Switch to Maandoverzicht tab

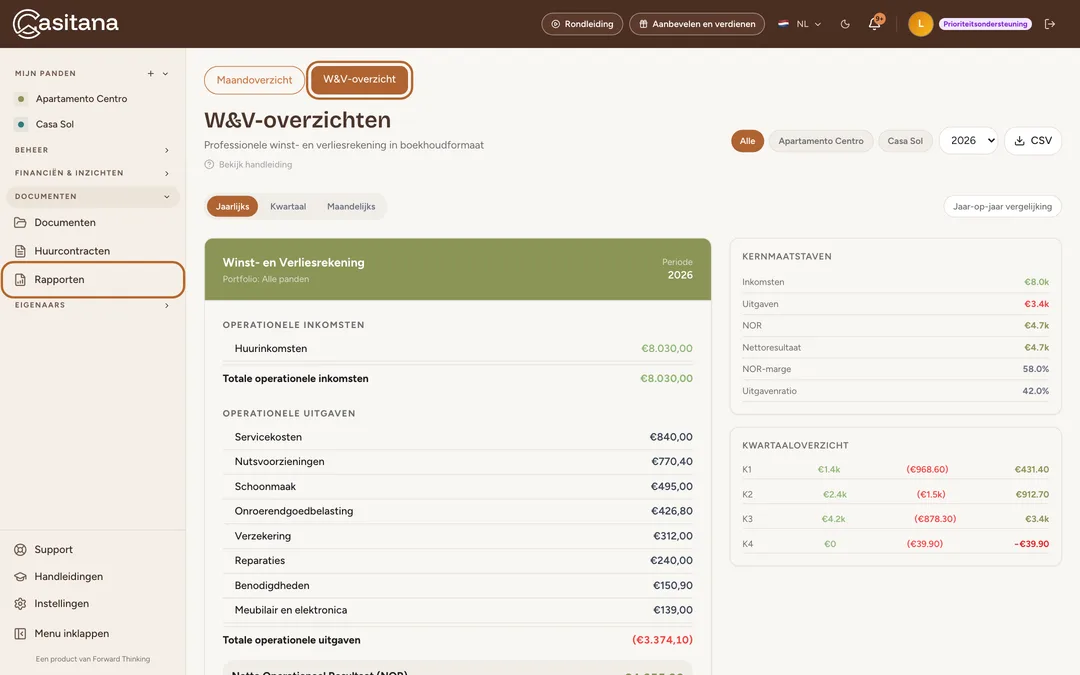pyautogui.click(x=254, y=80)
